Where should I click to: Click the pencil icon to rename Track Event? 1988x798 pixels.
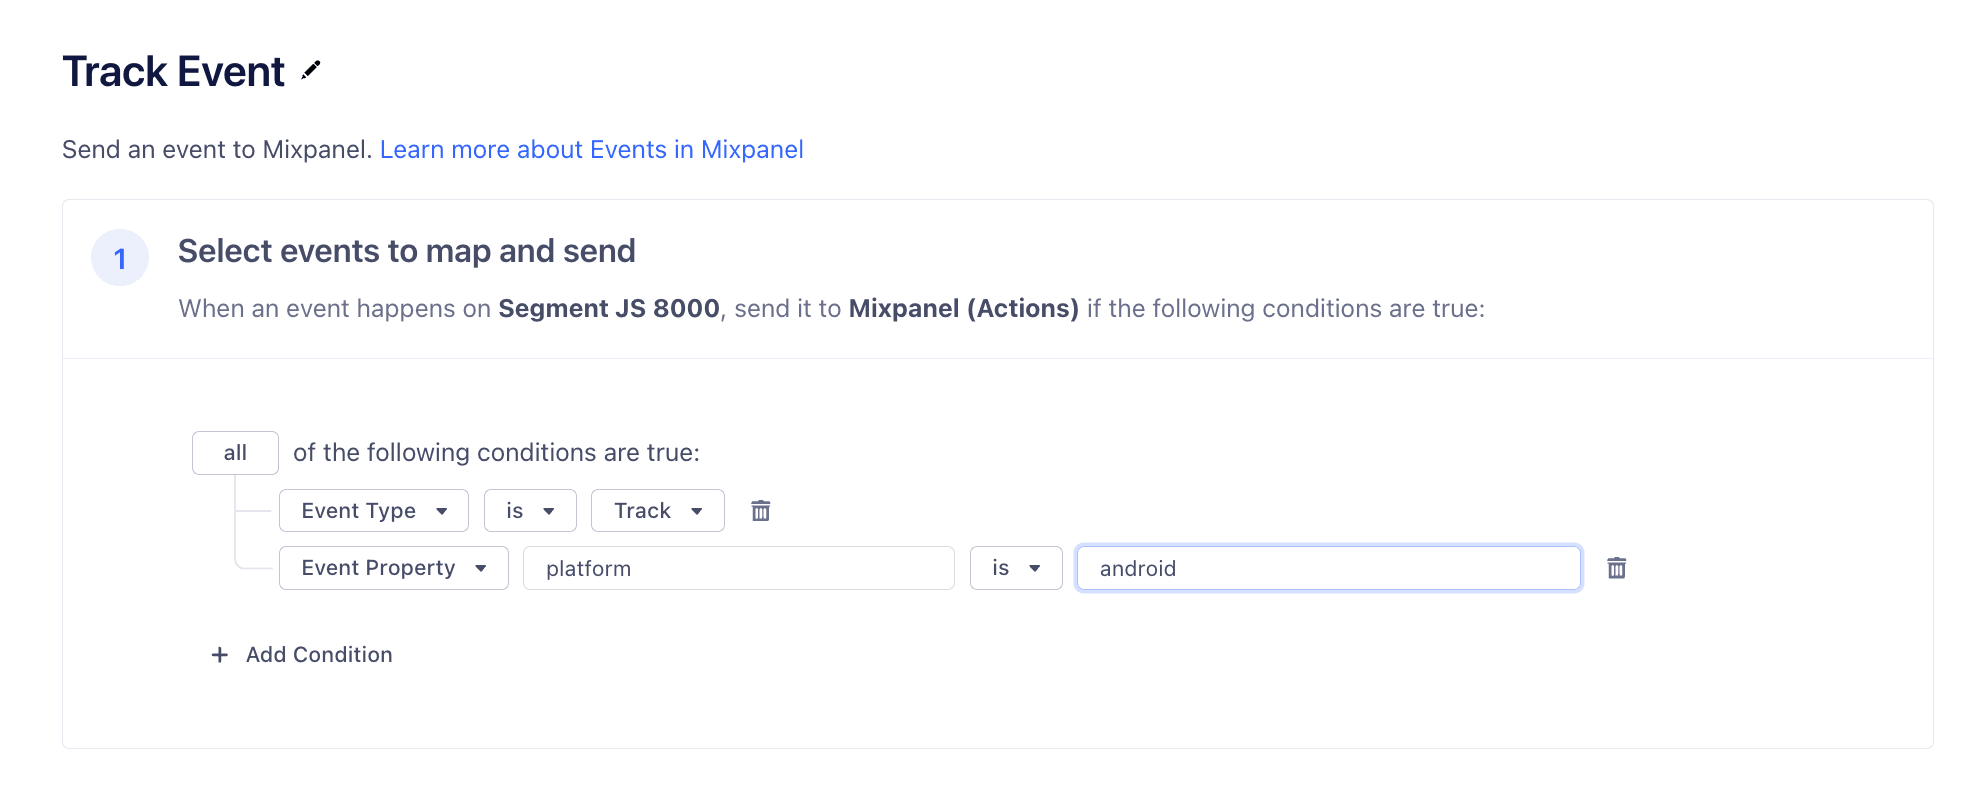tap(311, 70)
